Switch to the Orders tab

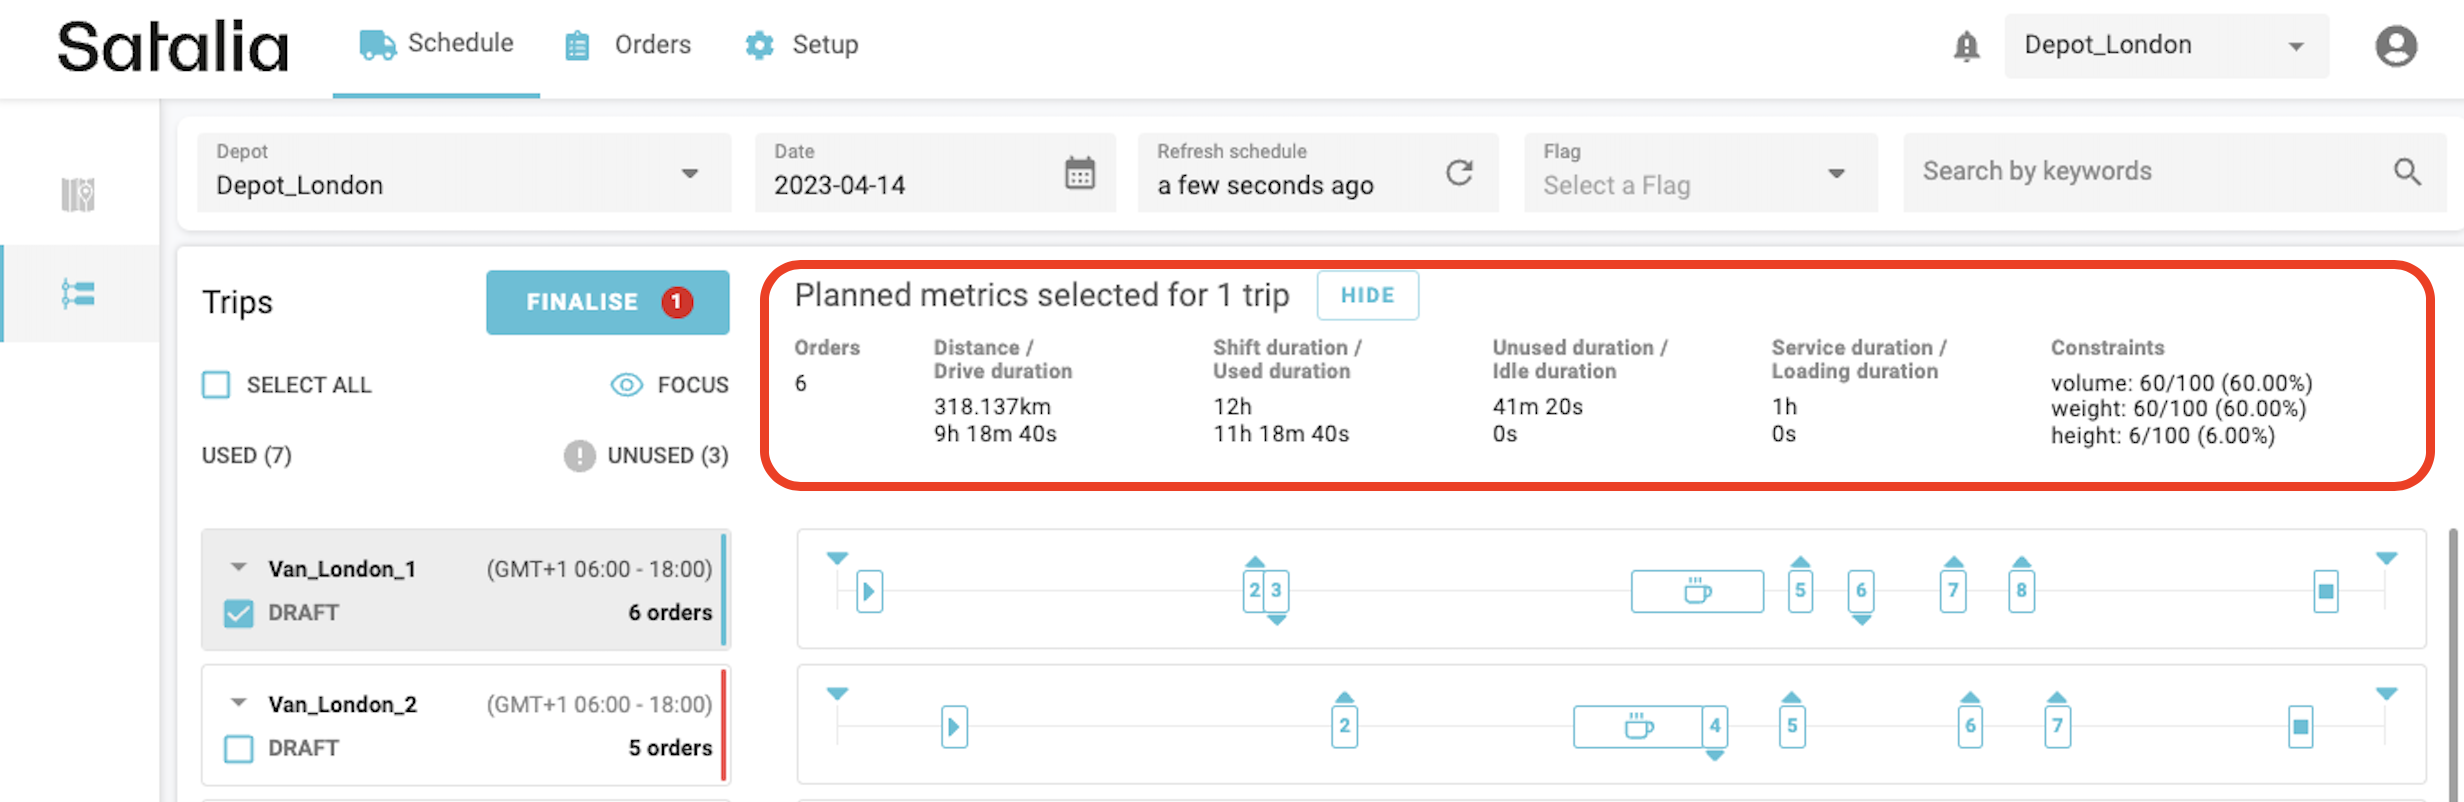click(x=628, y=45)
